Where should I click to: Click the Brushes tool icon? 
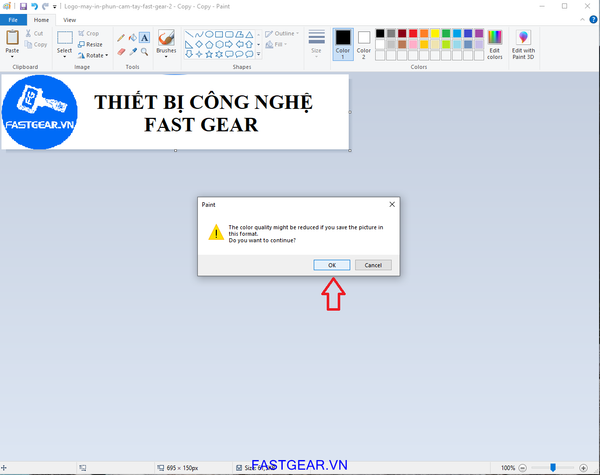(166, 38)
